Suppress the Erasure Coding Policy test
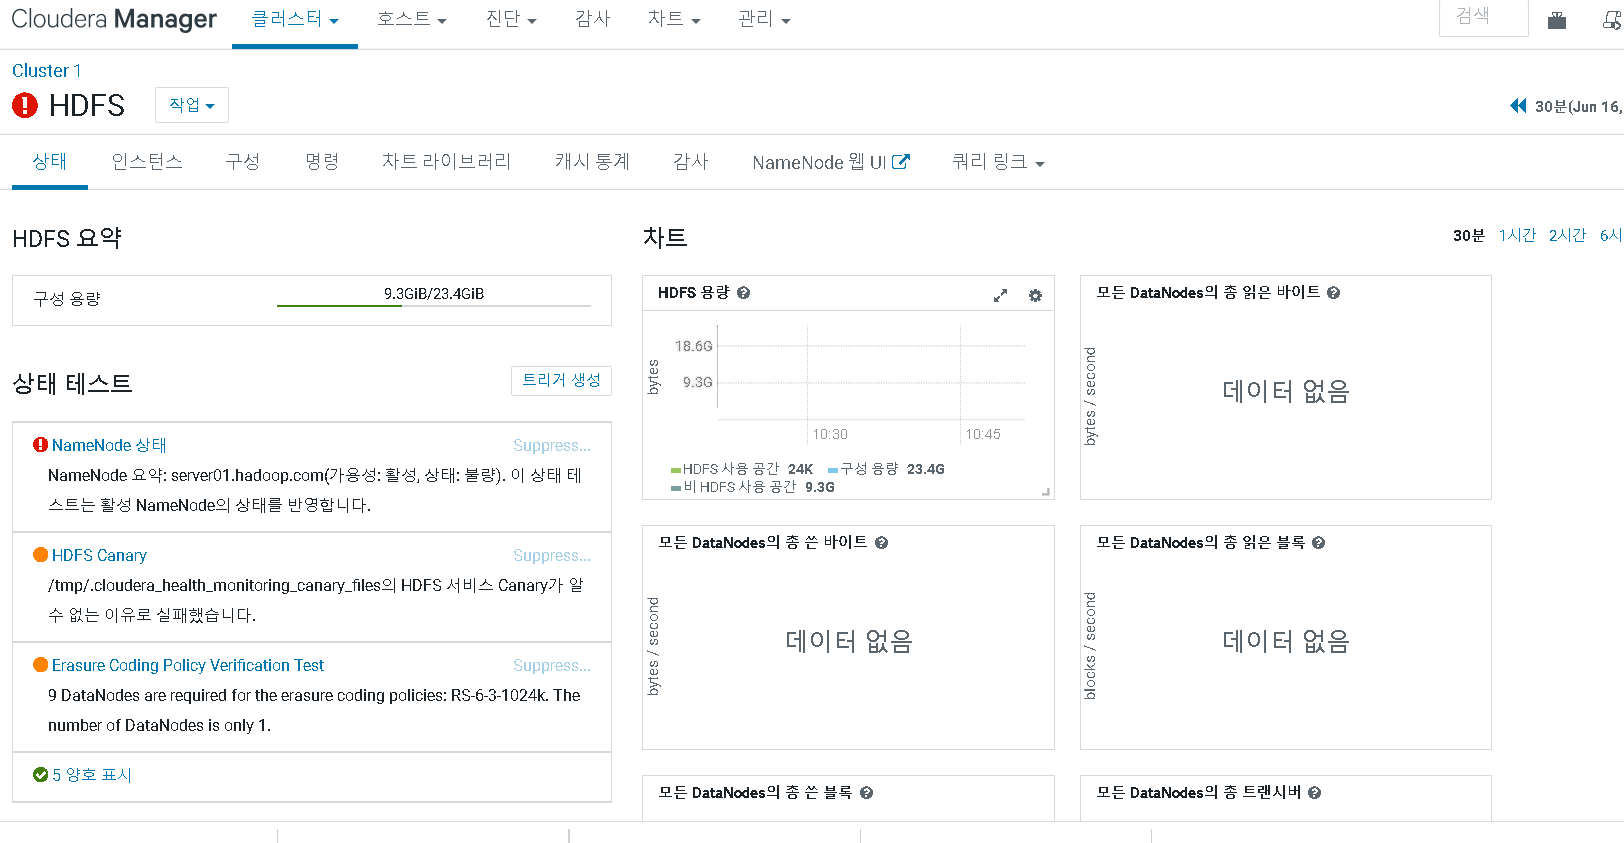Screen dimensions: 1624x843 point(552,666)
